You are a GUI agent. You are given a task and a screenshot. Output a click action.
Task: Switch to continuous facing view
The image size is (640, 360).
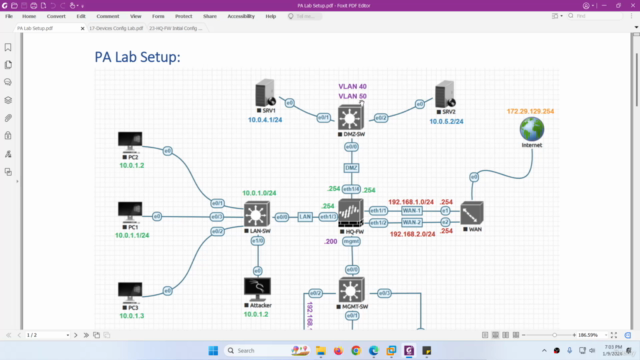coord(516,335)
